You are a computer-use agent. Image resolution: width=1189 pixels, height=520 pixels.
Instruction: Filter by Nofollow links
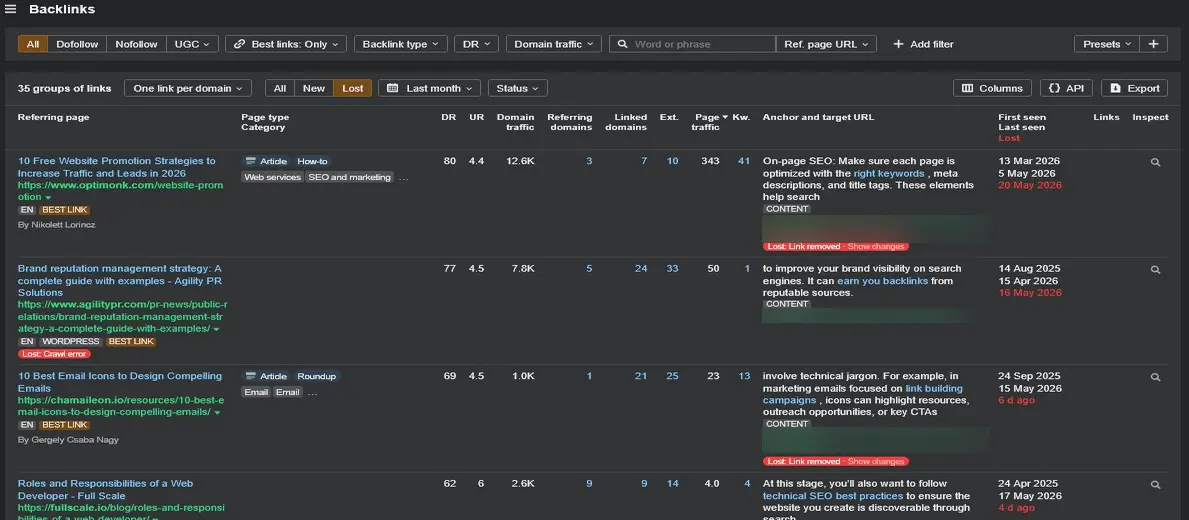(136, 44)
